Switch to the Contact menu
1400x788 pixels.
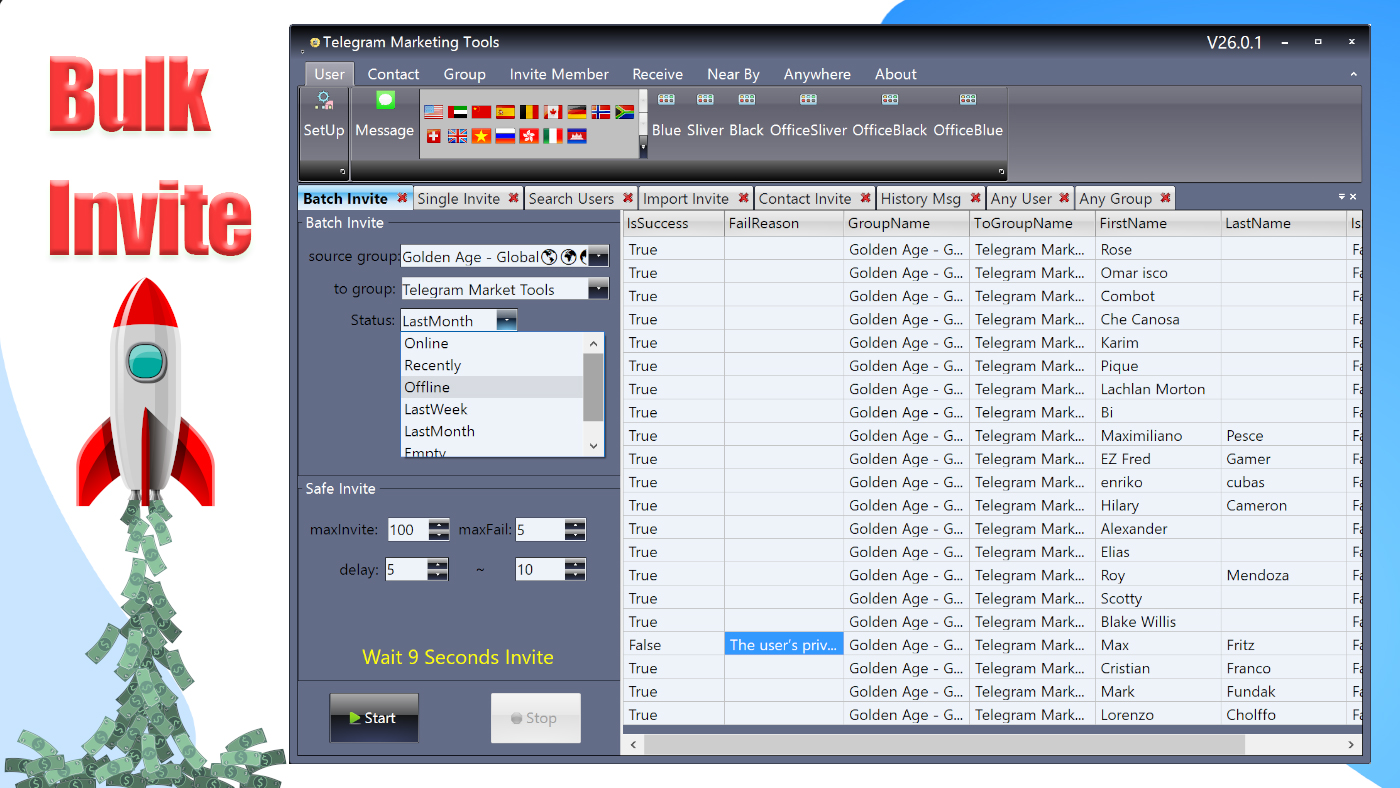pos(393,73)
